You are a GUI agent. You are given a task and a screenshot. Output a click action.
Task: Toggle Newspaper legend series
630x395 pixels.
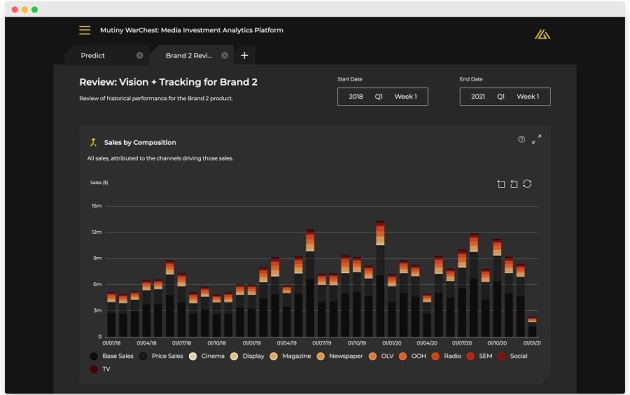click(340, 356)
